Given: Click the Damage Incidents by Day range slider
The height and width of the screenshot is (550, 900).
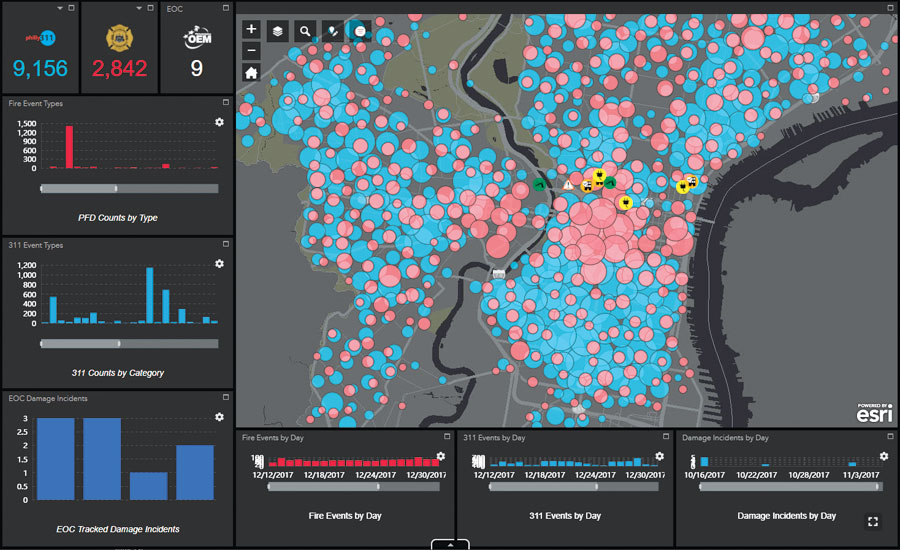Looking at the screenshot, I should (791, 486).
